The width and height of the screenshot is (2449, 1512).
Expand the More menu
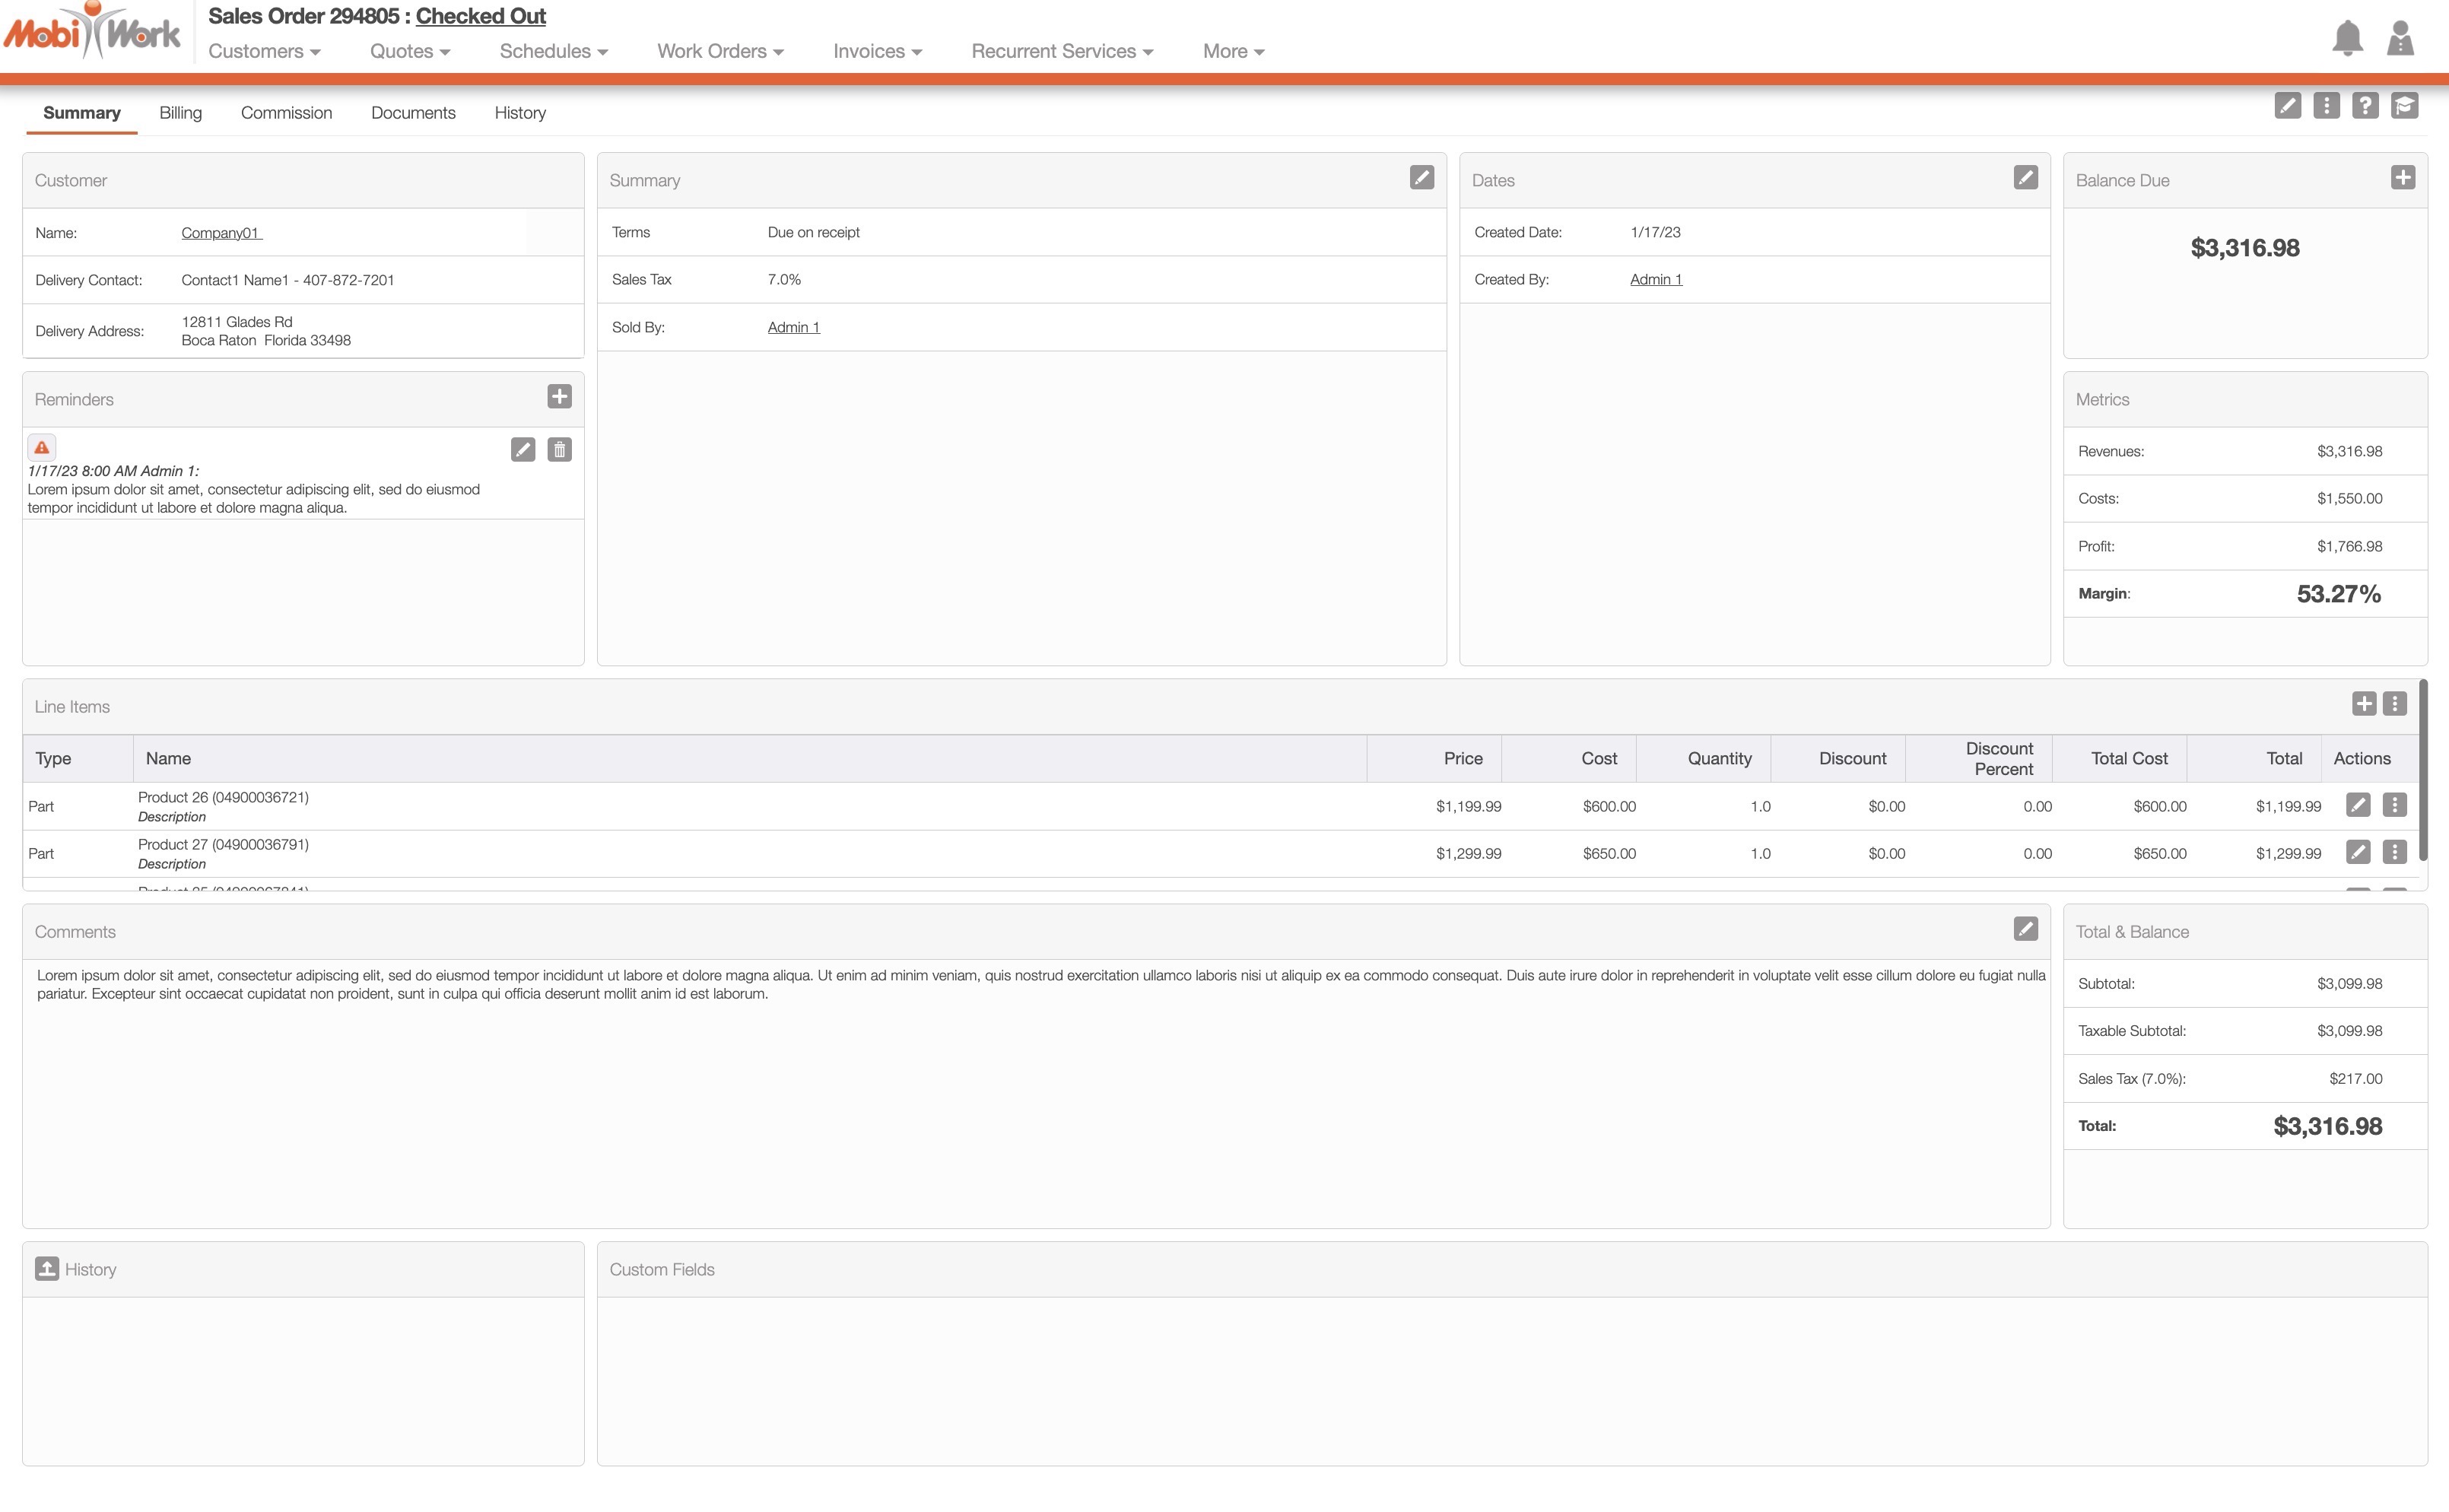tap(1233, 51)
